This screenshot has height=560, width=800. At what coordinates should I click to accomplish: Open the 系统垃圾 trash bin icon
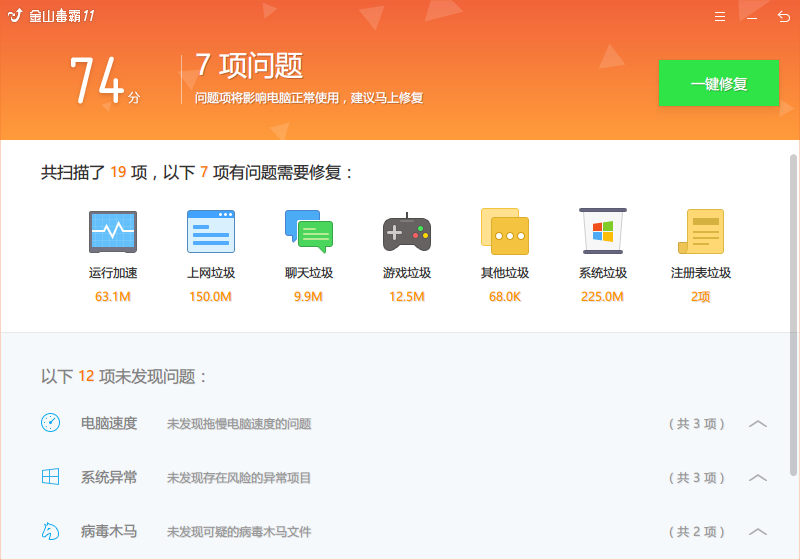point(603,232)
